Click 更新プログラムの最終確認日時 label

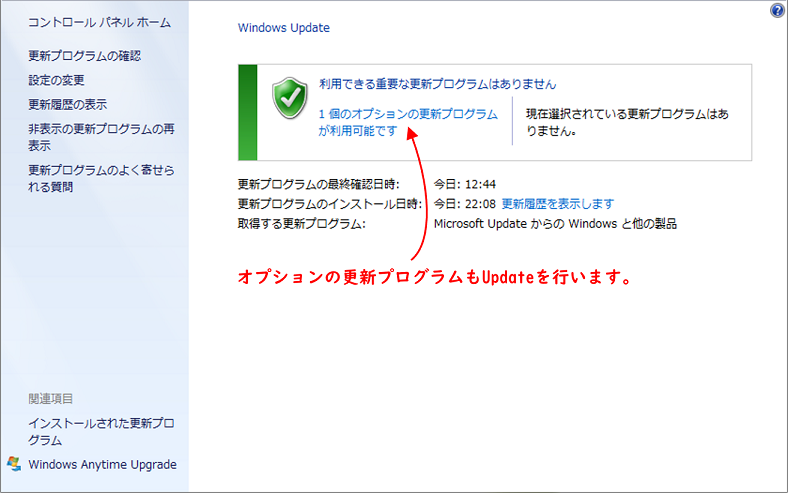[x=319, y=184]
